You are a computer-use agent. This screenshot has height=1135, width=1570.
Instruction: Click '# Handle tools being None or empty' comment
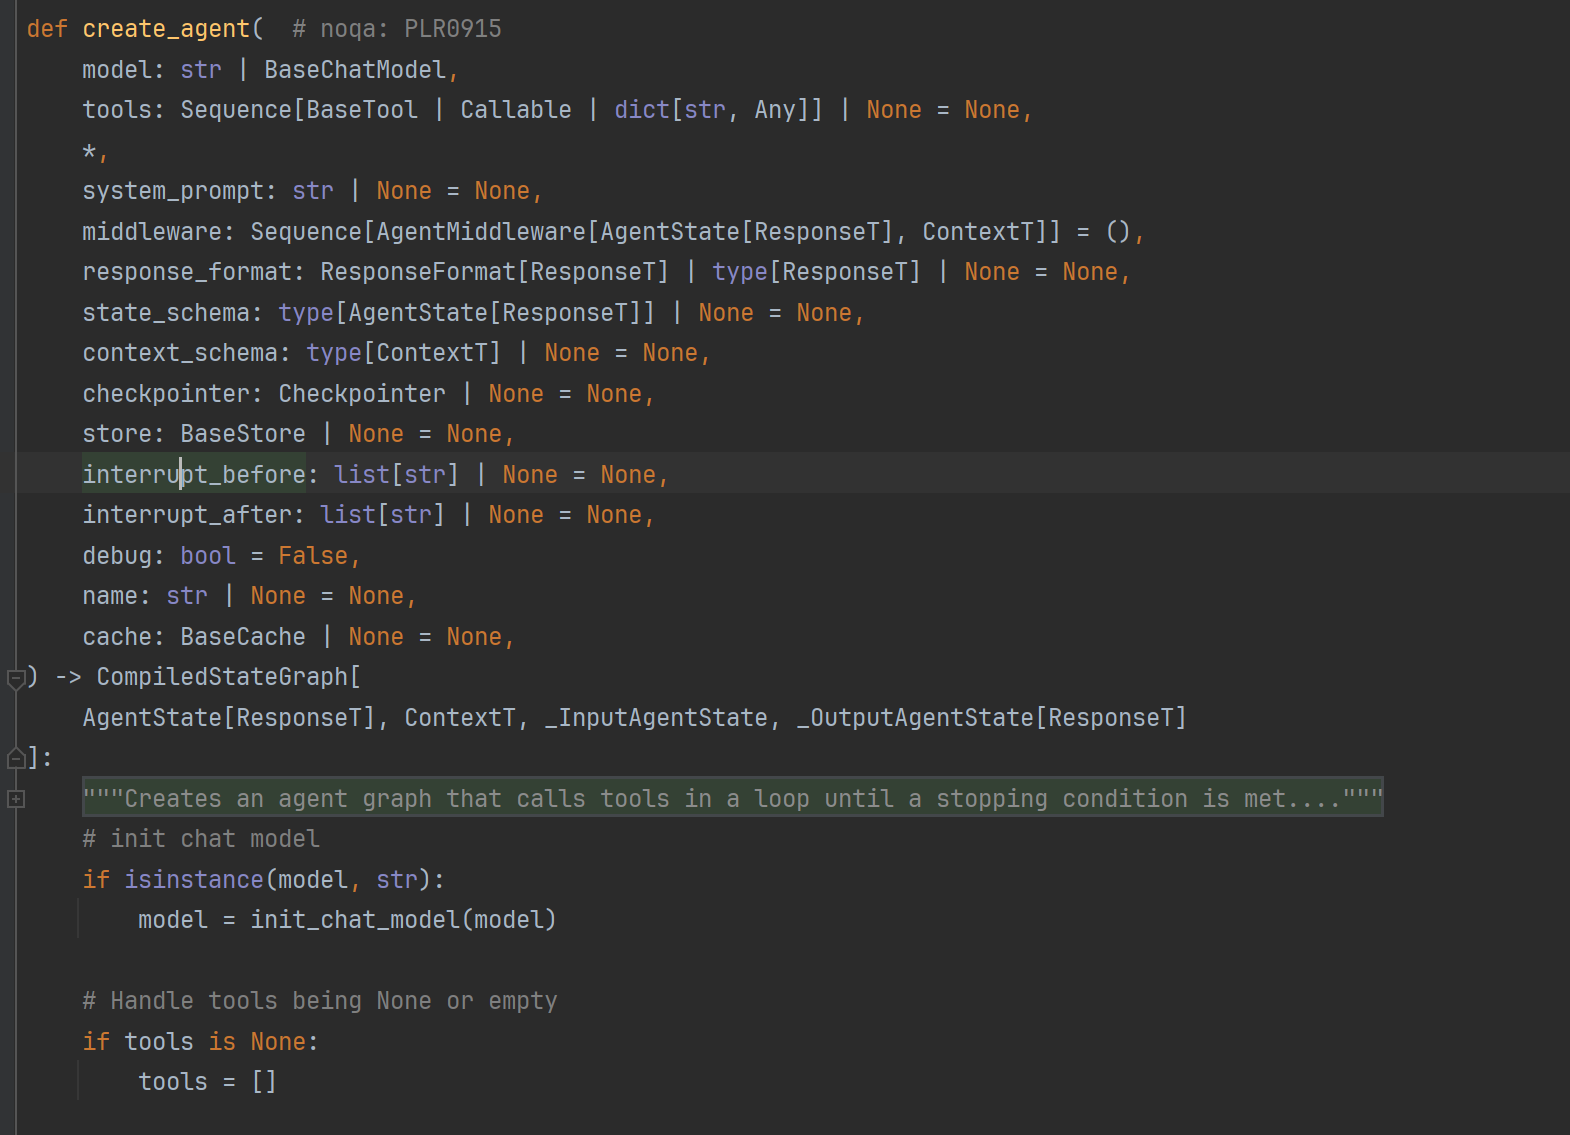[x=320, y=1001]
